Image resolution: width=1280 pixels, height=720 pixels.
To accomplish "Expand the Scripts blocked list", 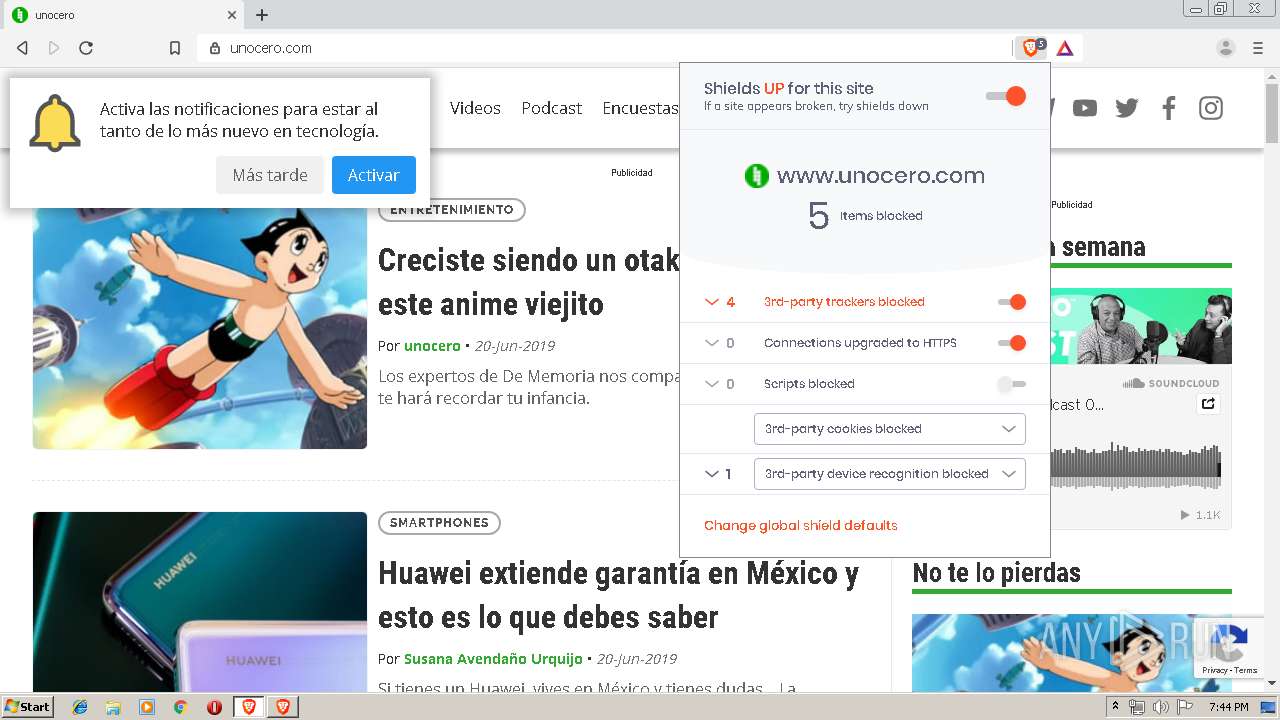I will 712,384.
